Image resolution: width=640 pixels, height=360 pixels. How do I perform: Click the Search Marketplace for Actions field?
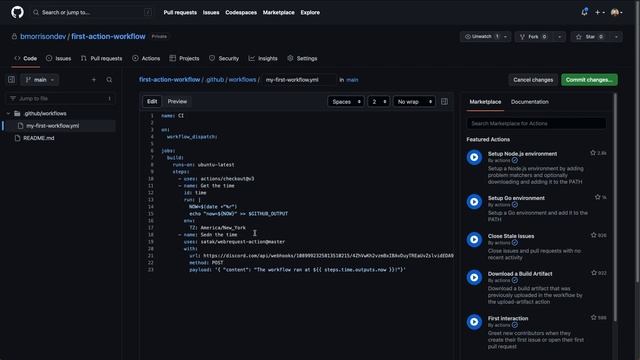click(536, 123)
